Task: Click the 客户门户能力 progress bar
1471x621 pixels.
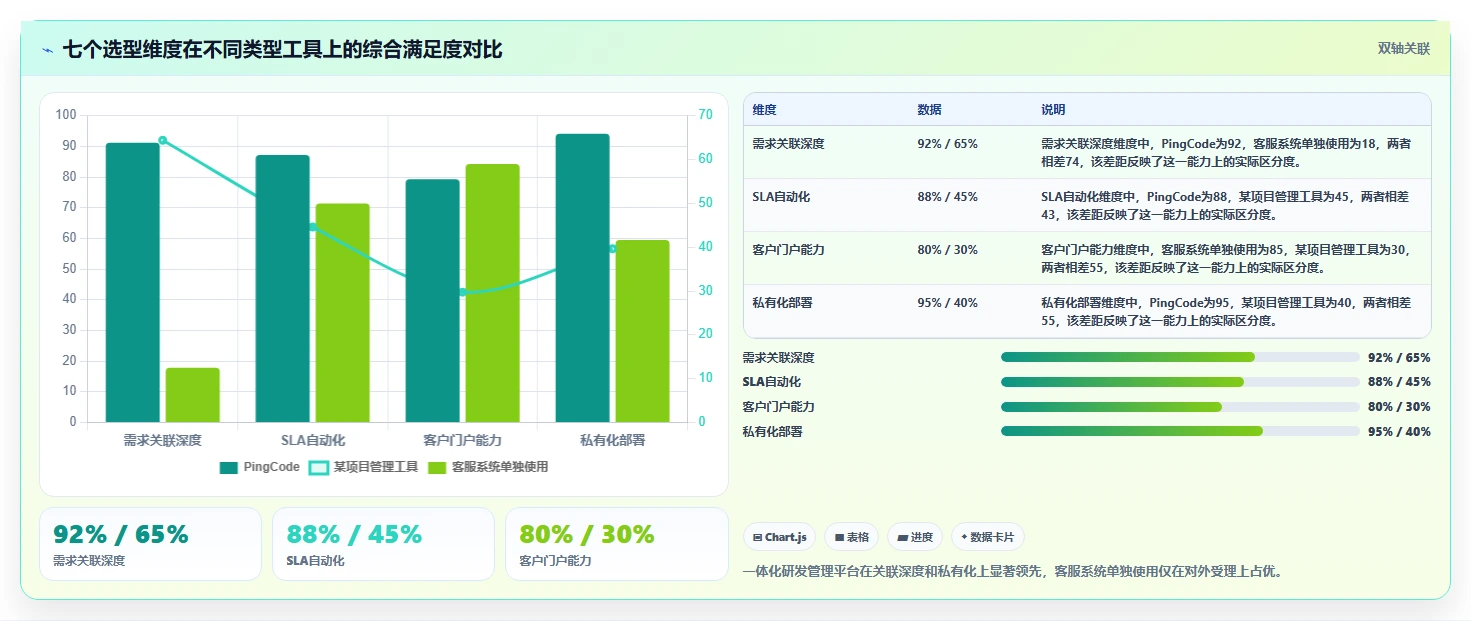Action: (1180, 407)
